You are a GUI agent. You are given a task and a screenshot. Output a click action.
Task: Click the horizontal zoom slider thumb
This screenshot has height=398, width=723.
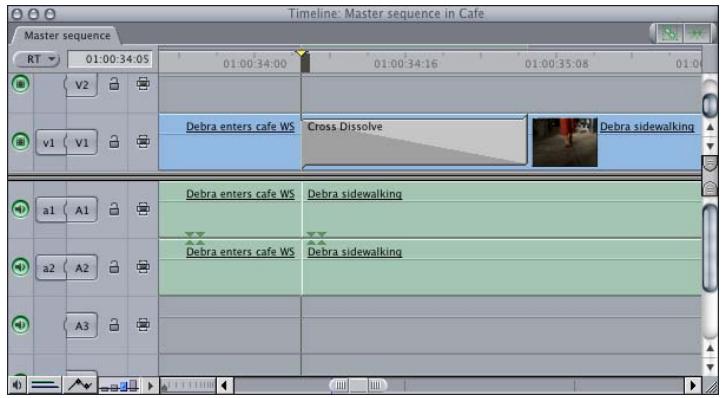pos(358,385)
